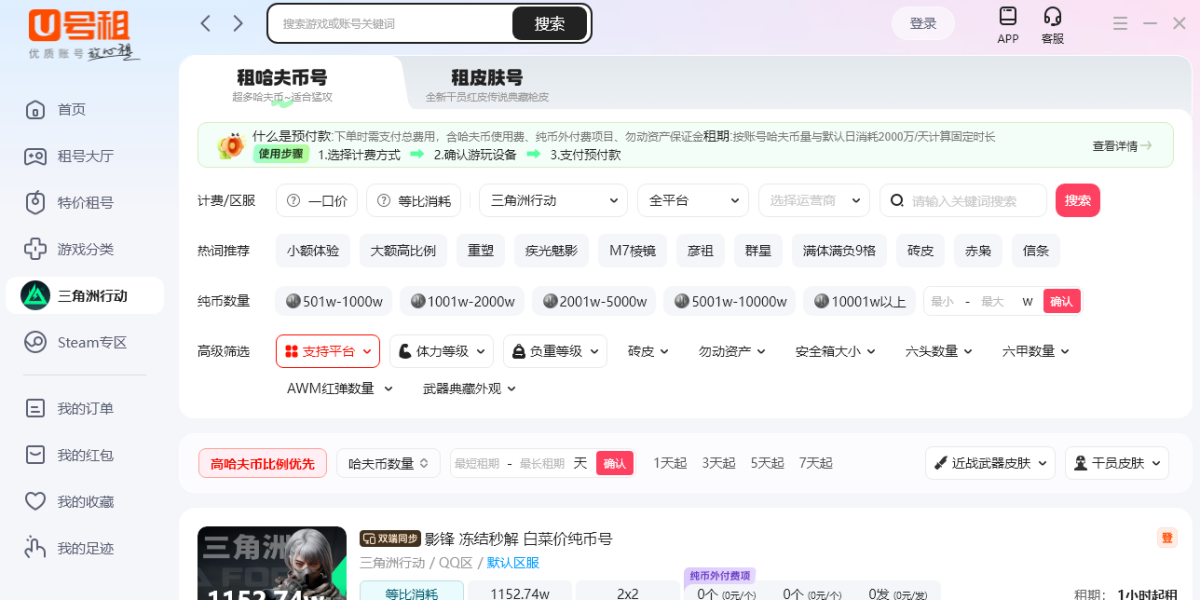This screenshot has width=1200, height=600.
Task: Select 一口价 billing option
Action: click(x=317, y=200)
